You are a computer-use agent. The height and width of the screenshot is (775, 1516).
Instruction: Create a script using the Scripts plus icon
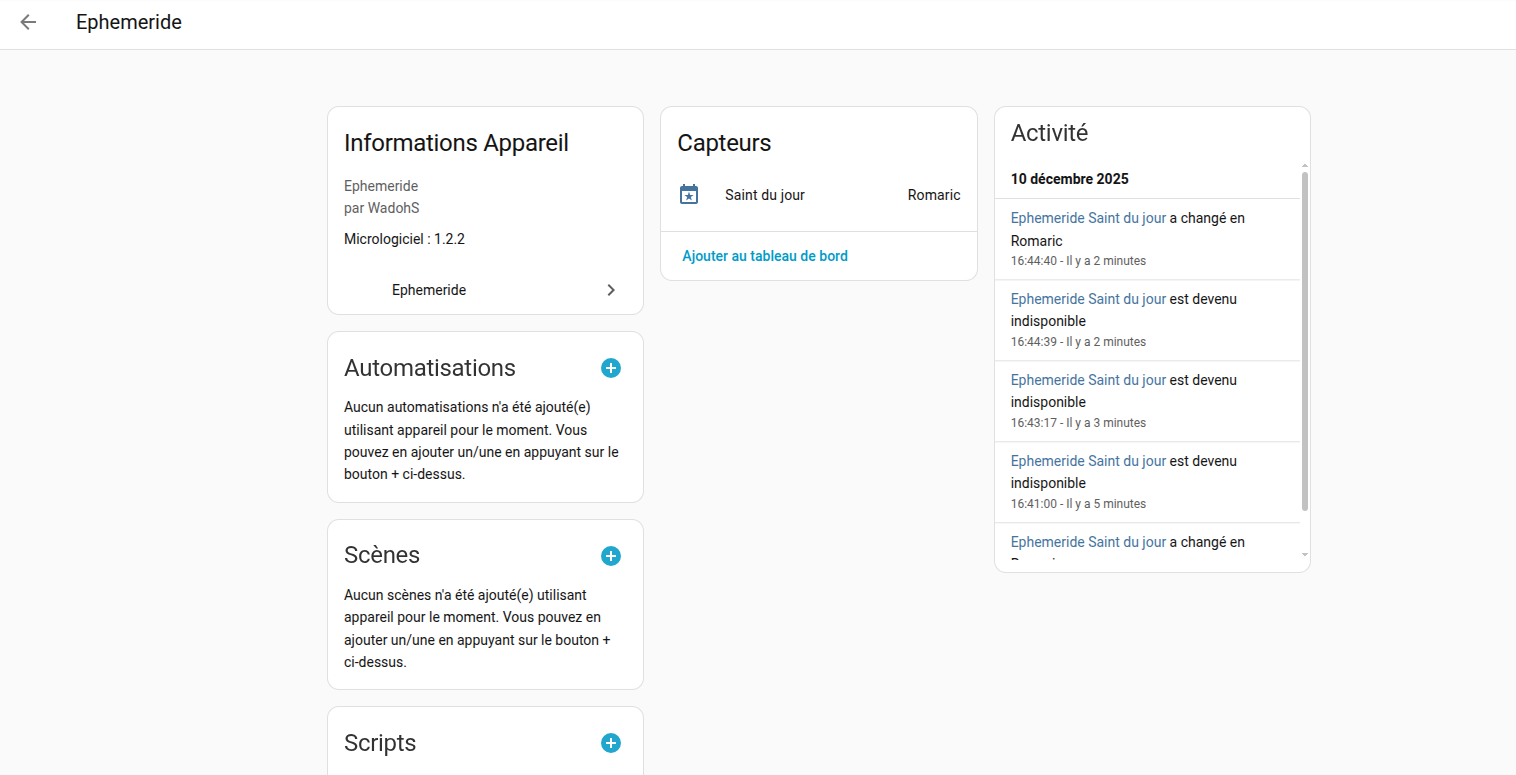click(611, 743)
